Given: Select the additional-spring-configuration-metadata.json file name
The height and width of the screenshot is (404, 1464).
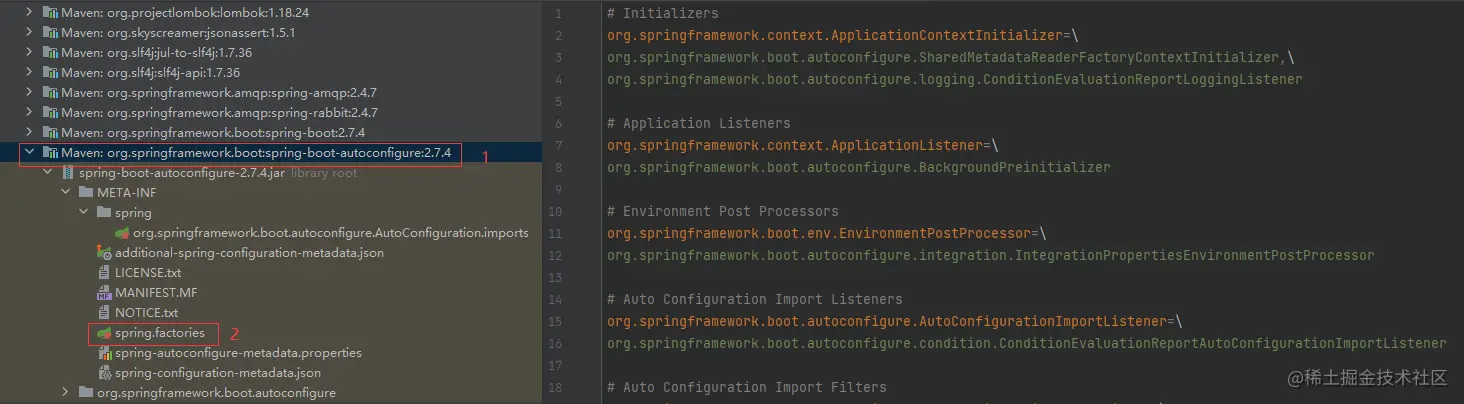Looking at the screenshot, I should (x=249, y=253).
